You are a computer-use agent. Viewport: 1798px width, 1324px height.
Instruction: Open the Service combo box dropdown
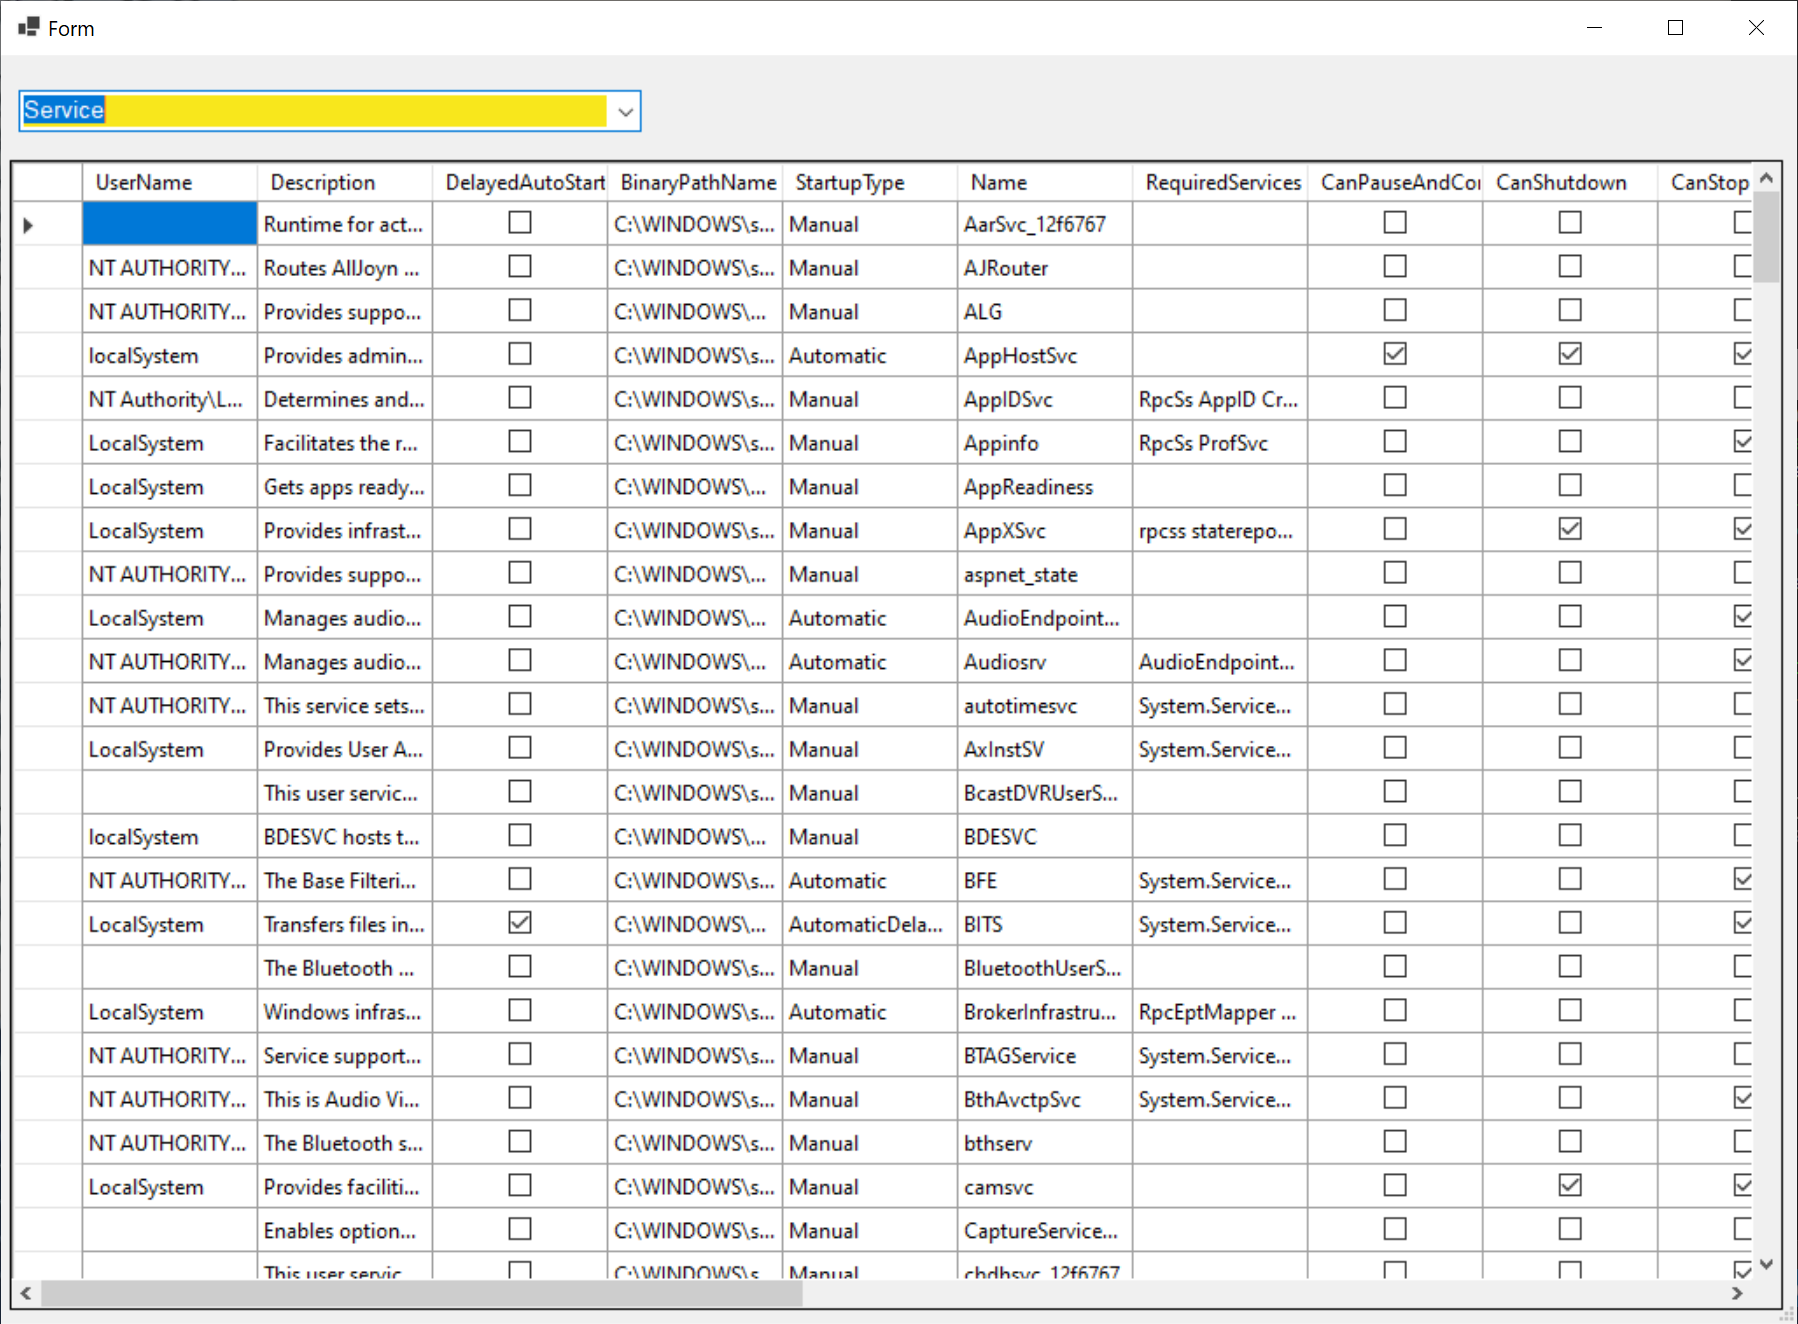click(x=624, y=111)
